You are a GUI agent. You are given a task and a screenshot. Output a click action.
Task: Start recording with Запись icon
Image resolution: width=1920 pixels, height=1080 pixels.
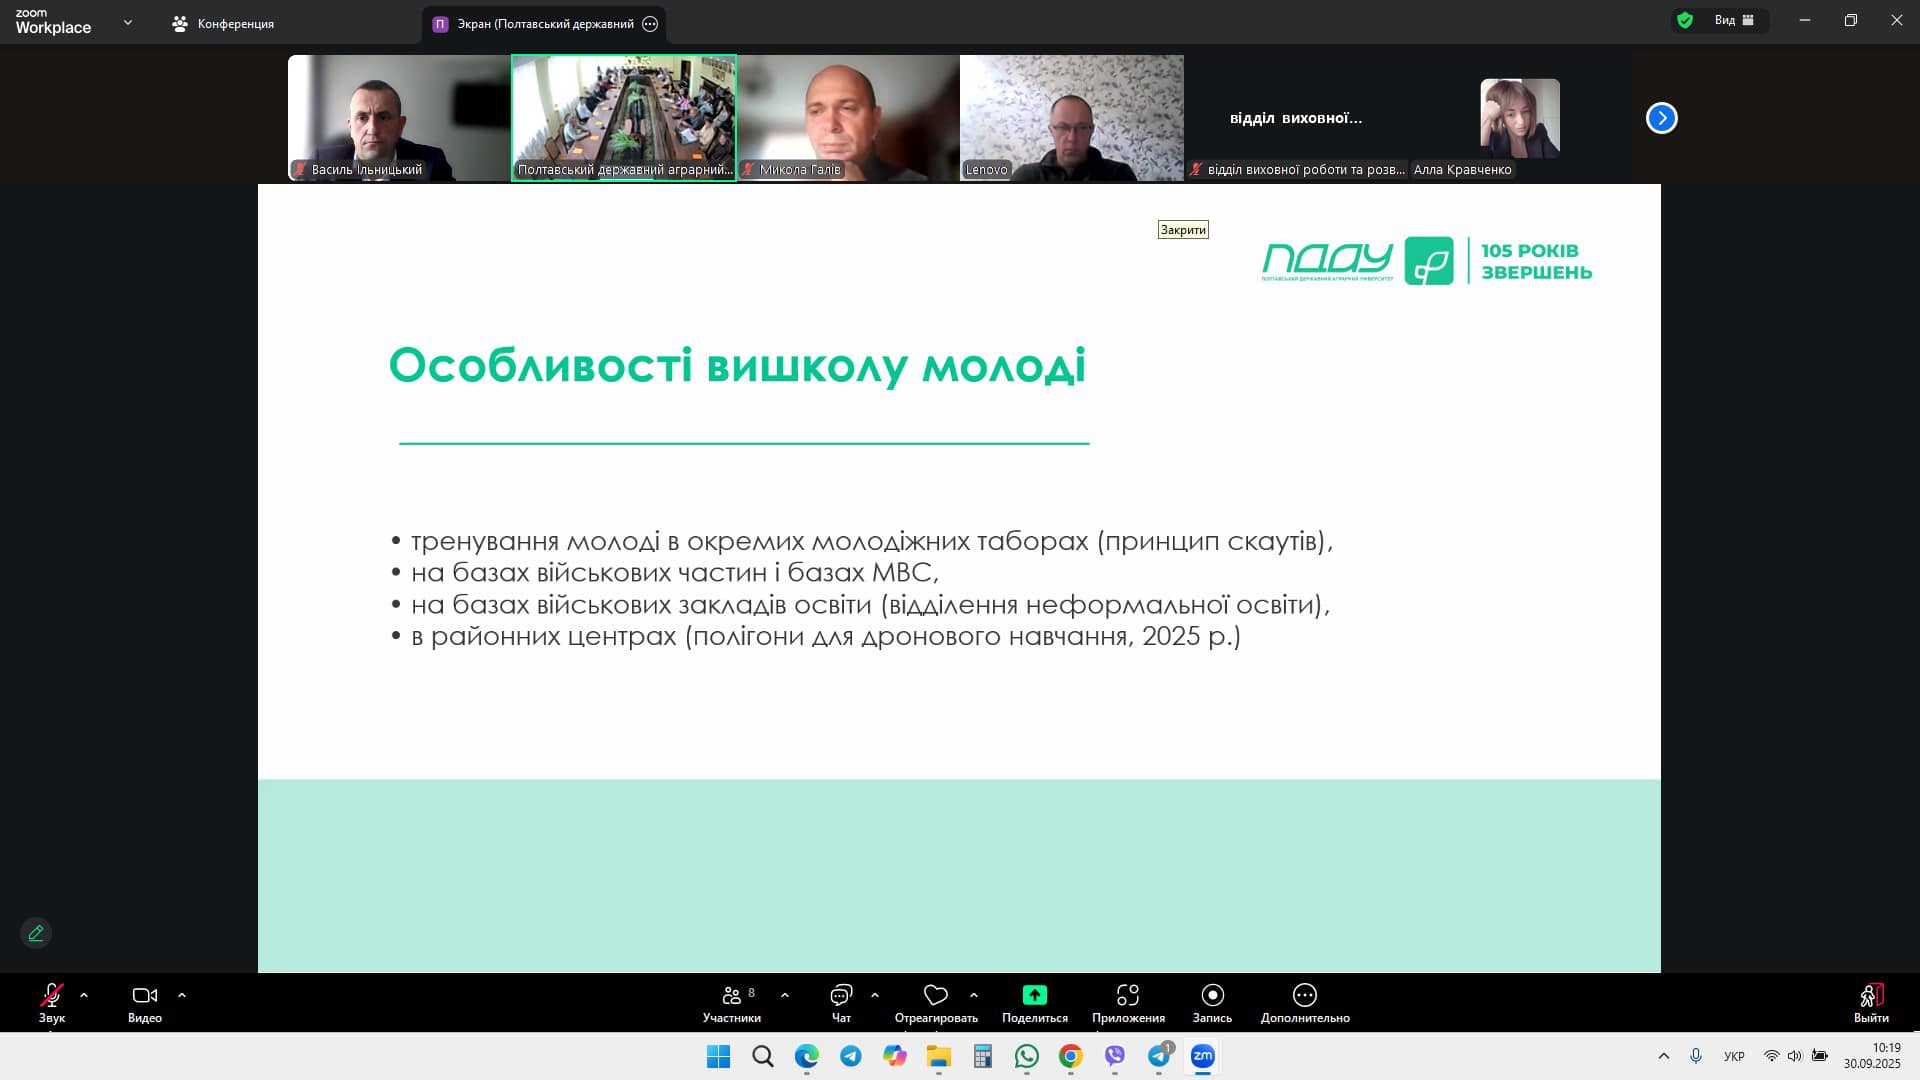(x=1212, y=995)
